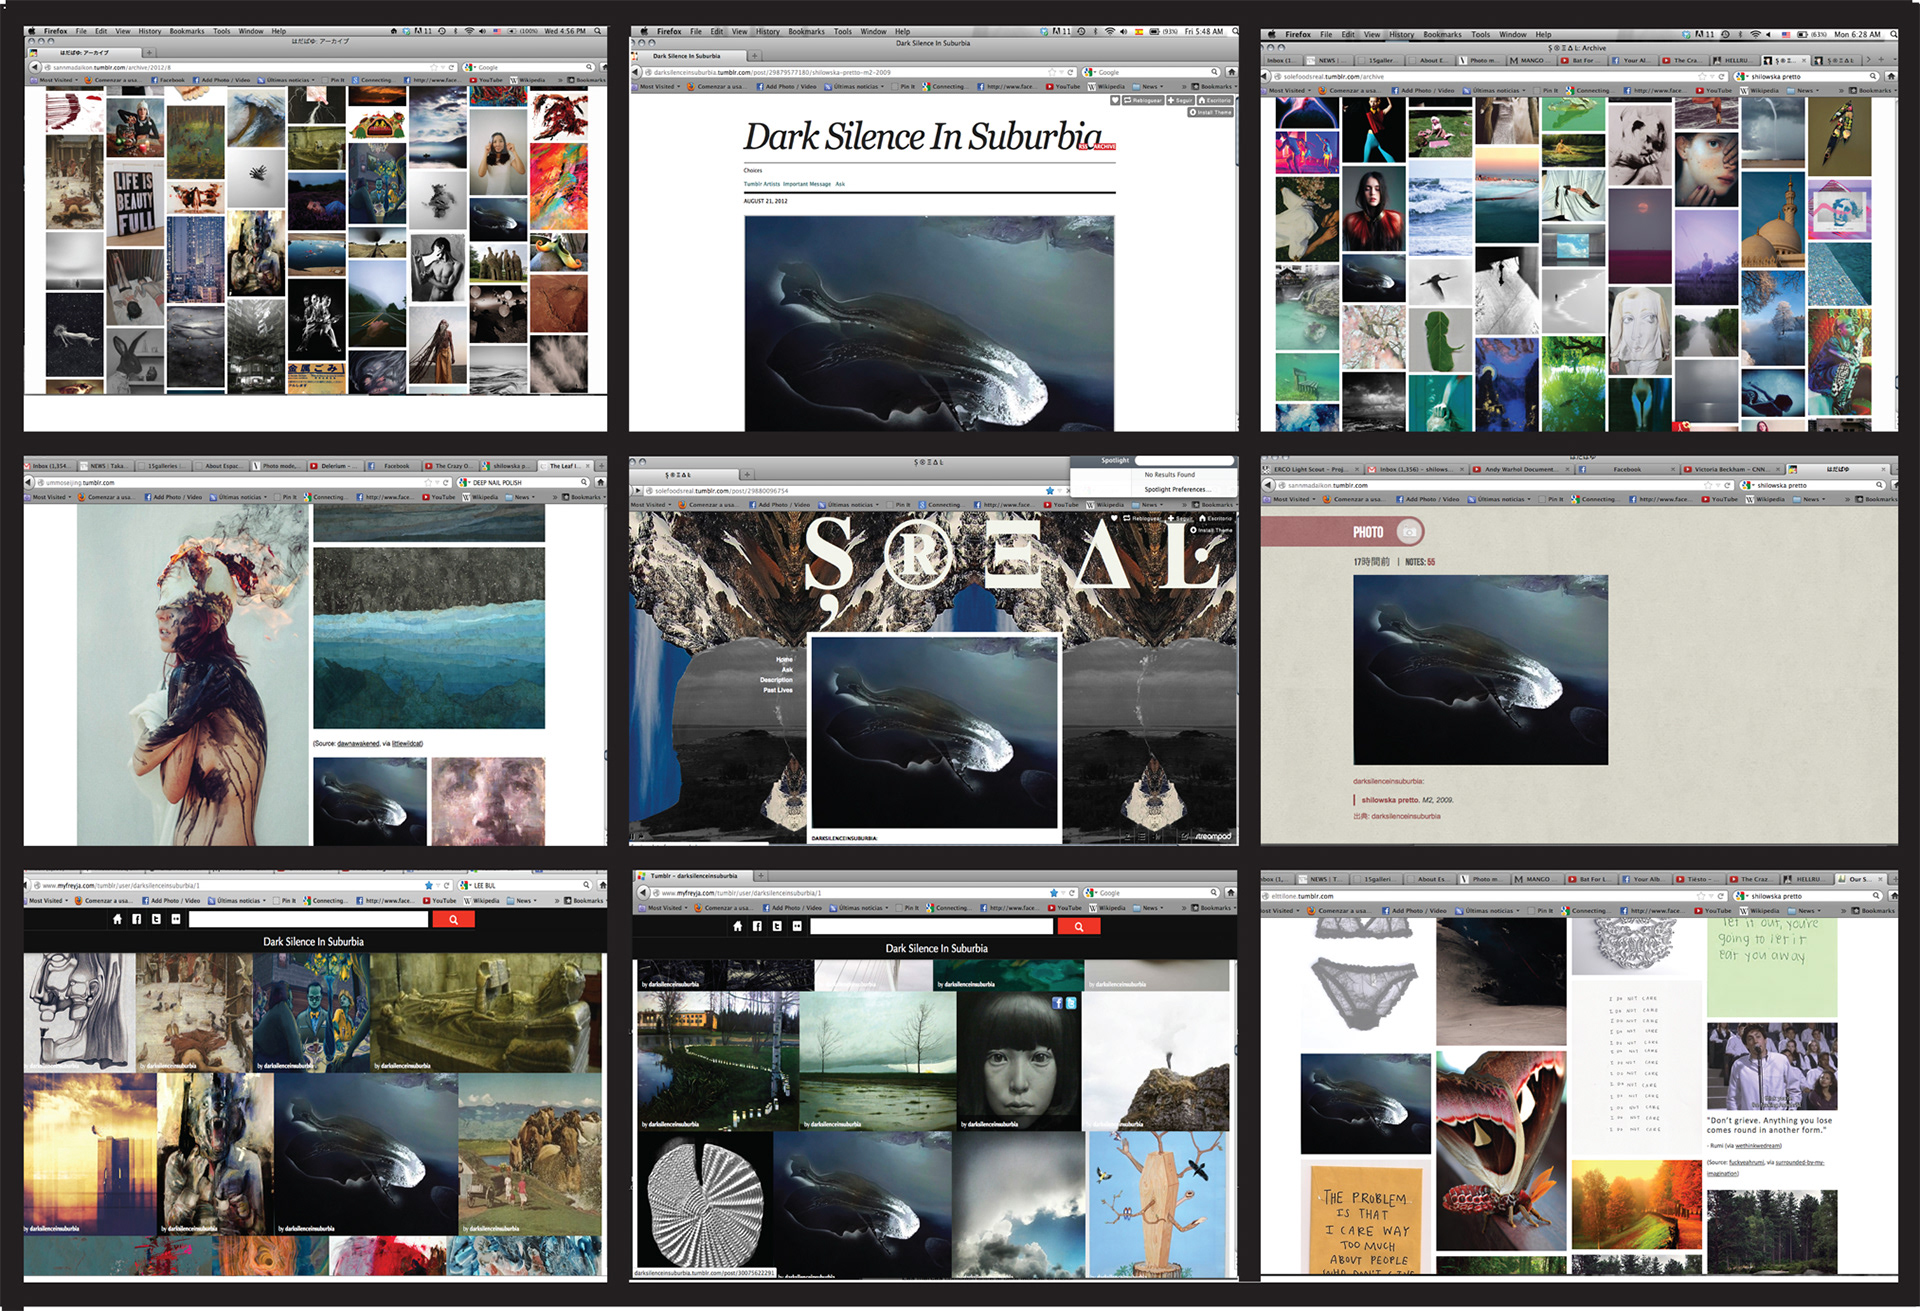
Task: Click Facebook share icon on the gray portrait thumbnail
Action: pyautogui.click(x=1057, y=1002)
